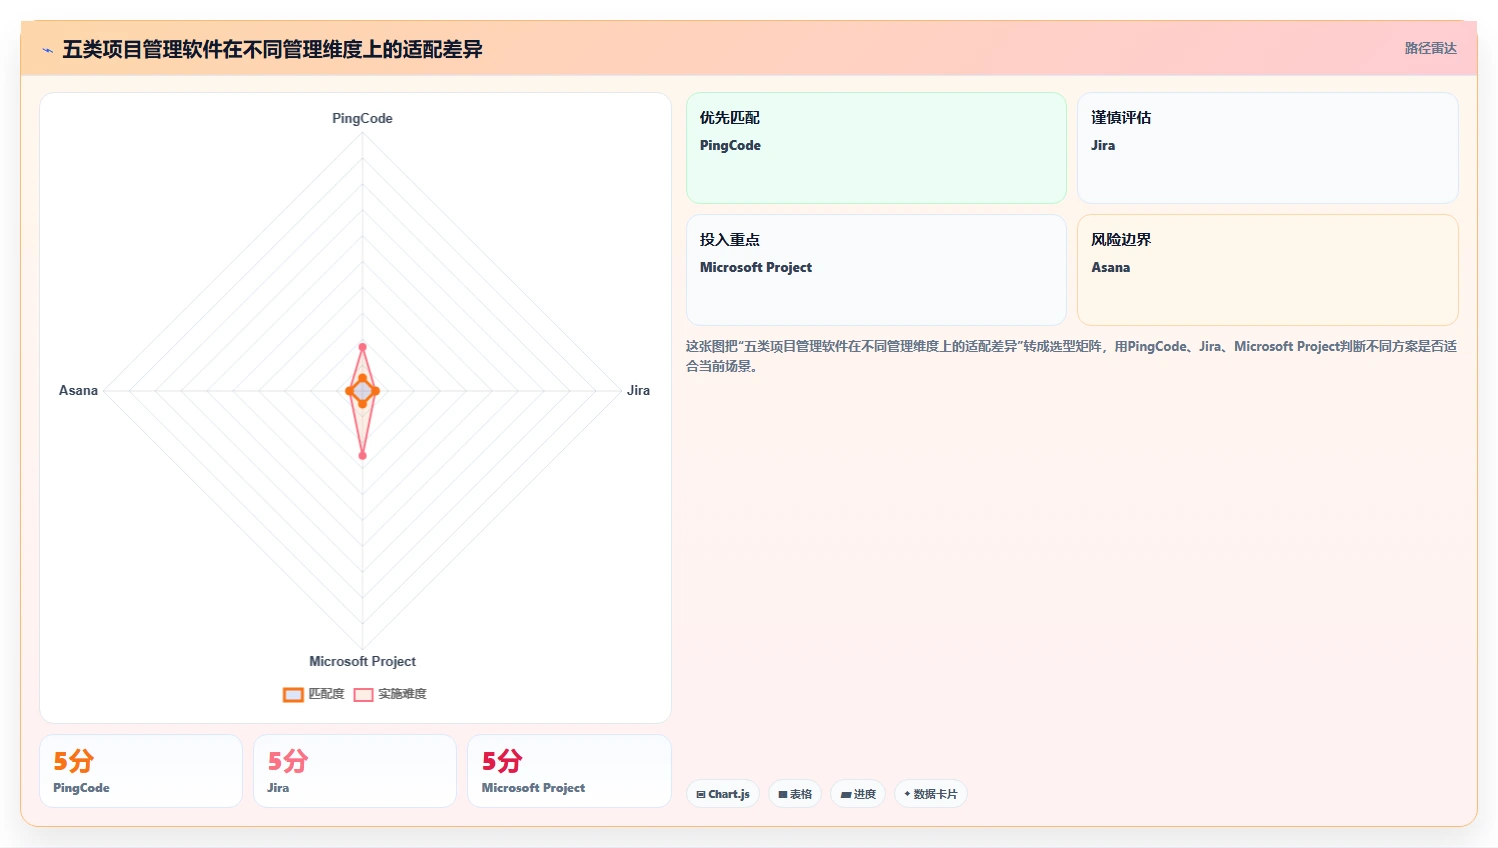This screenshot has width=1498, height=848.
Task: Open the 风险边界 Asana card
Action: click(1267, 270)
